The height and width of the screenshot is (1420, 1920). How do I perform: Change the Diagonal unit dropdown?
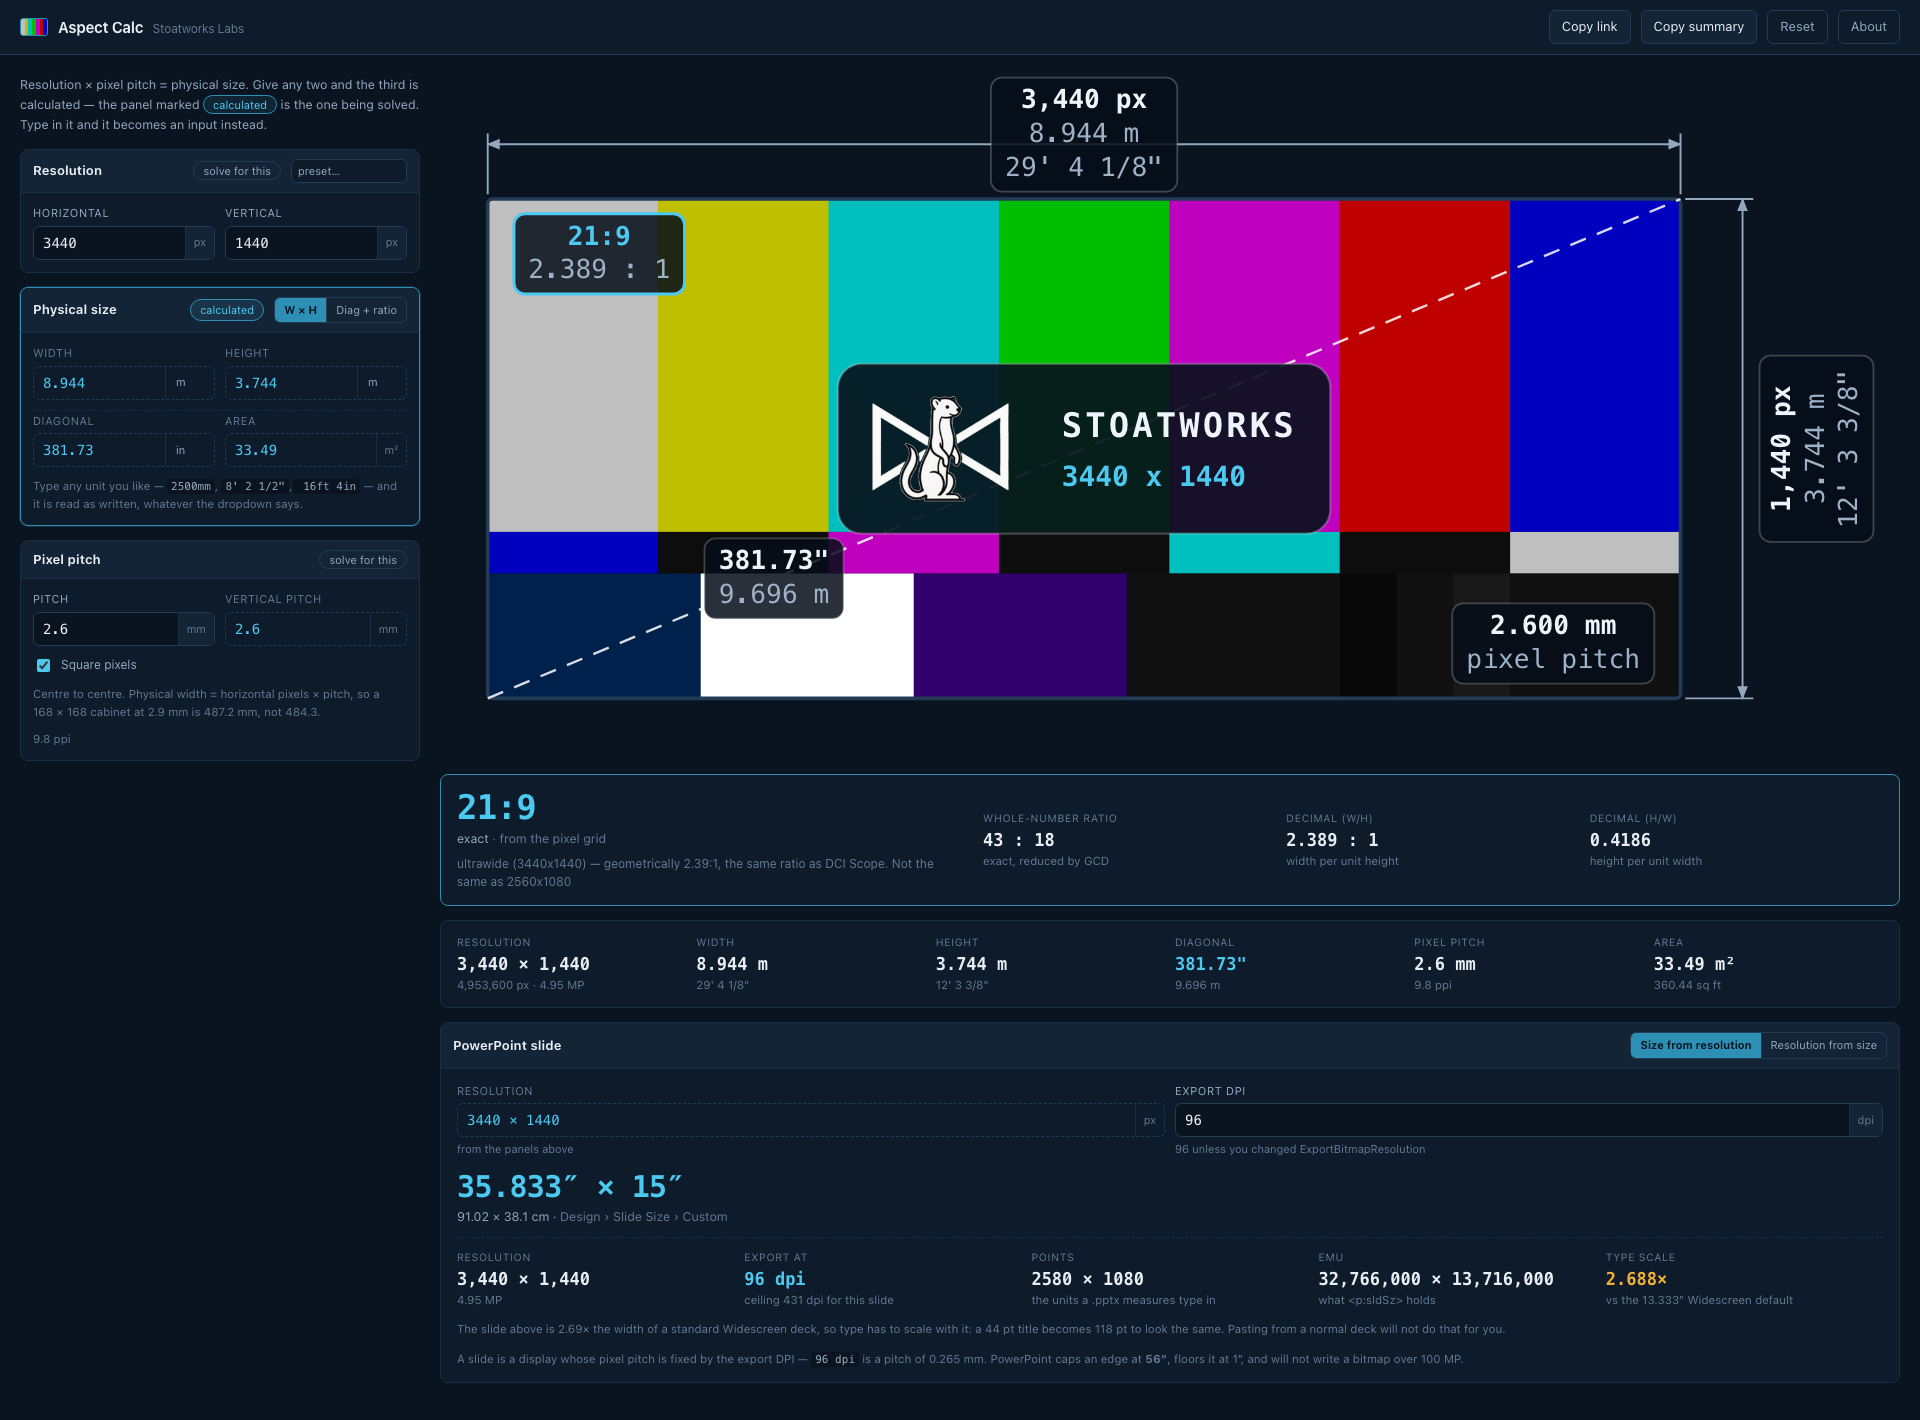(189, 450)
